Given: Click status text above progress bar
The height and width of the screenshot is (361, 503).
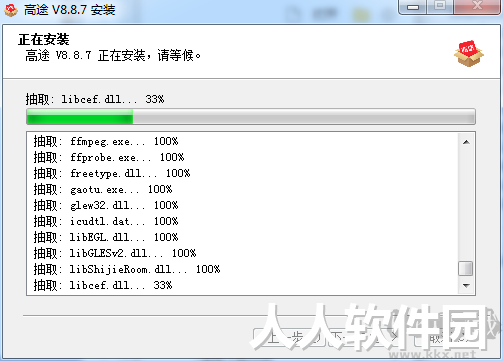Looking at the screenshot, I should (x=95, y=99).
